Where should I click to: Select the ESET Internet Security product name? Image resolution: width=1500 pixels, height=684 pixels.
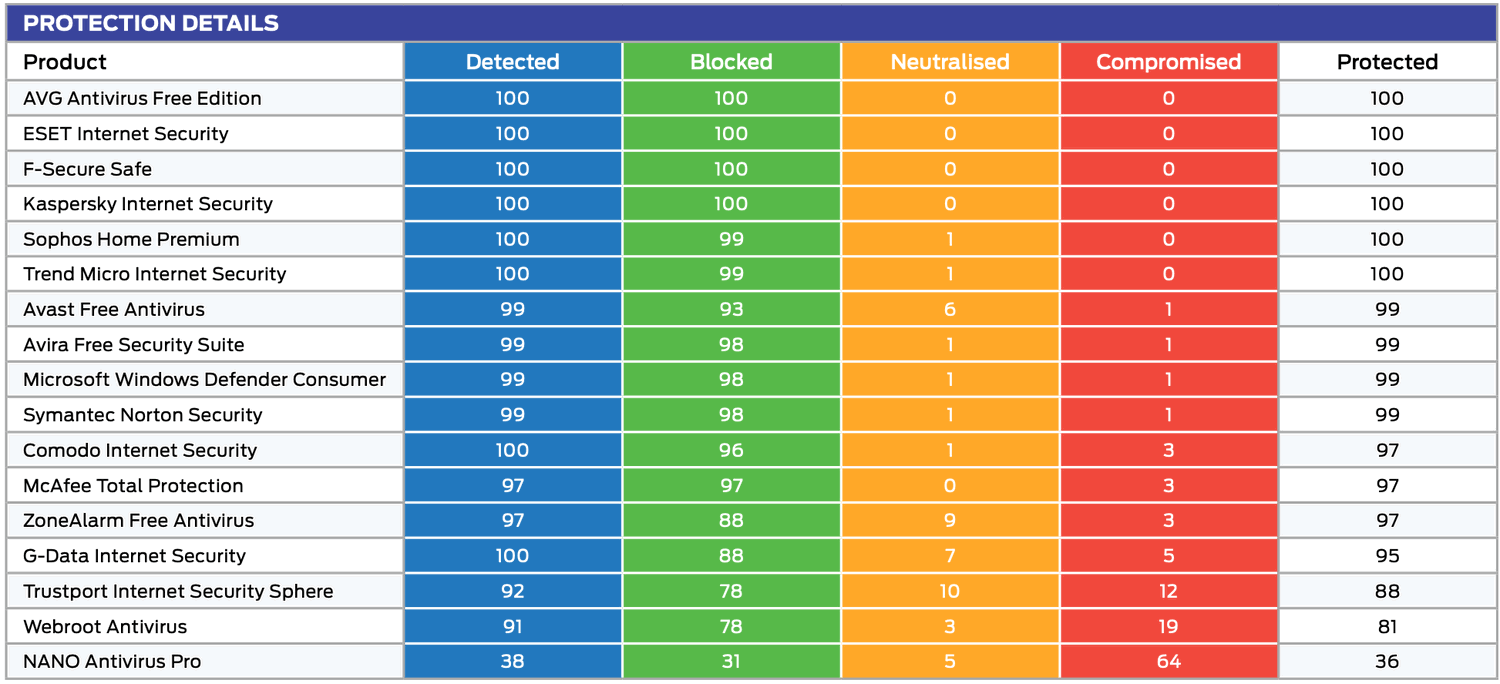(x=126, y=134)
